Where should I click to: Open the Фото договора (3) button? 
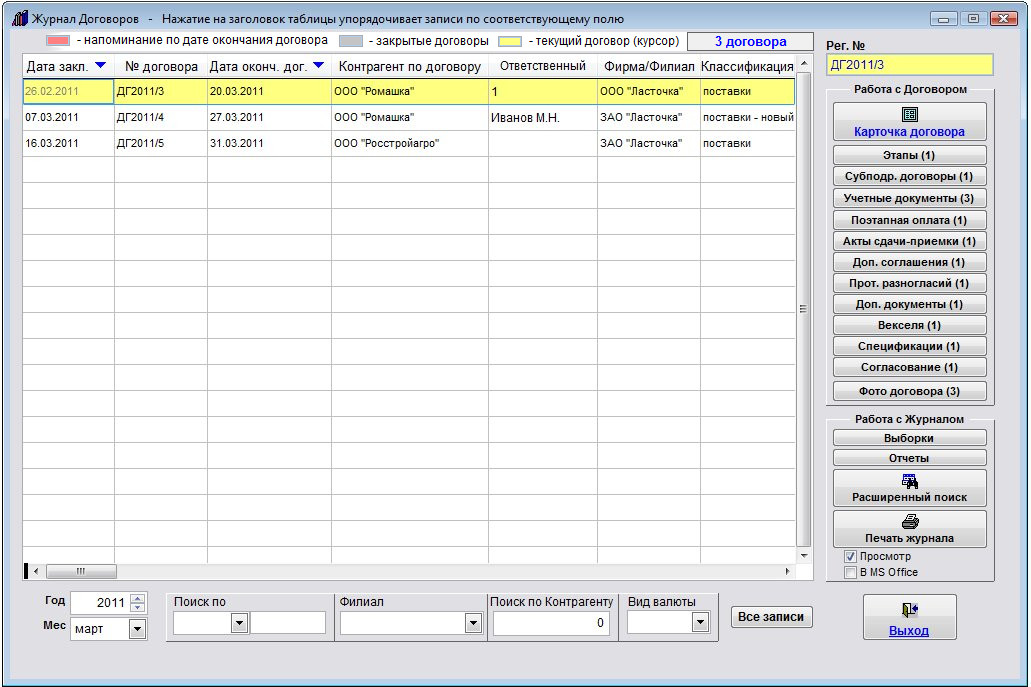pos(909,391)
